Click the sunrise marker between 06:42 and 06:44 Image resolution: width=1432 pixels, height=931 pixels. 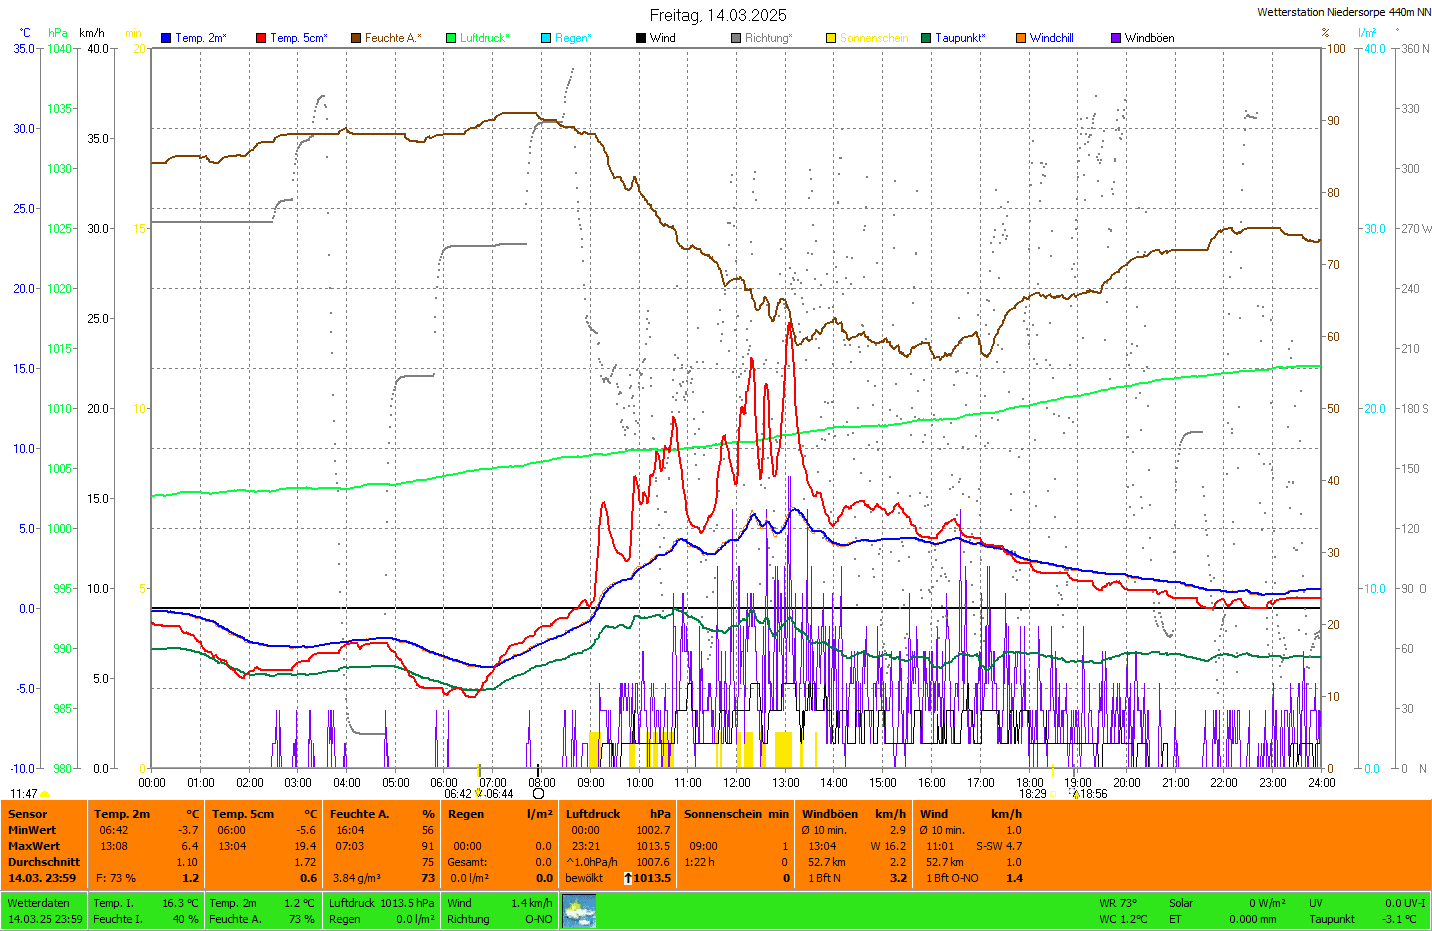point(478,793)
